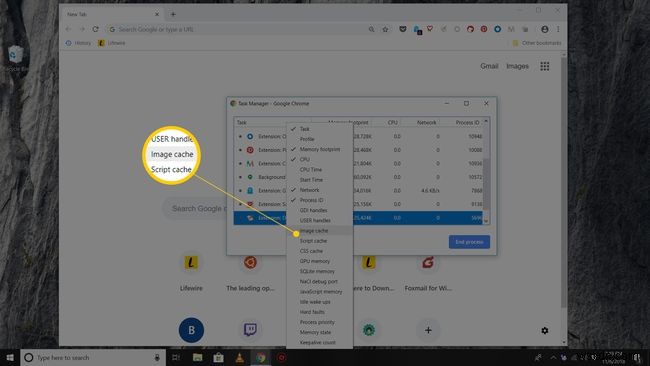Open the Twitch shortcut tile
Viewport: 650px width, 366px height.
[250, 330]
